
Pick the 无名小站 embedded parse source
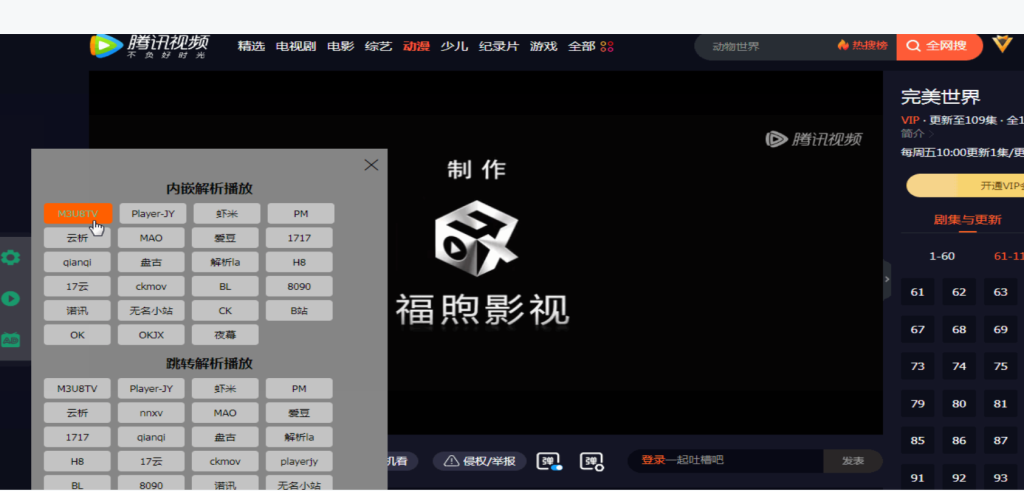pos(152,311)
